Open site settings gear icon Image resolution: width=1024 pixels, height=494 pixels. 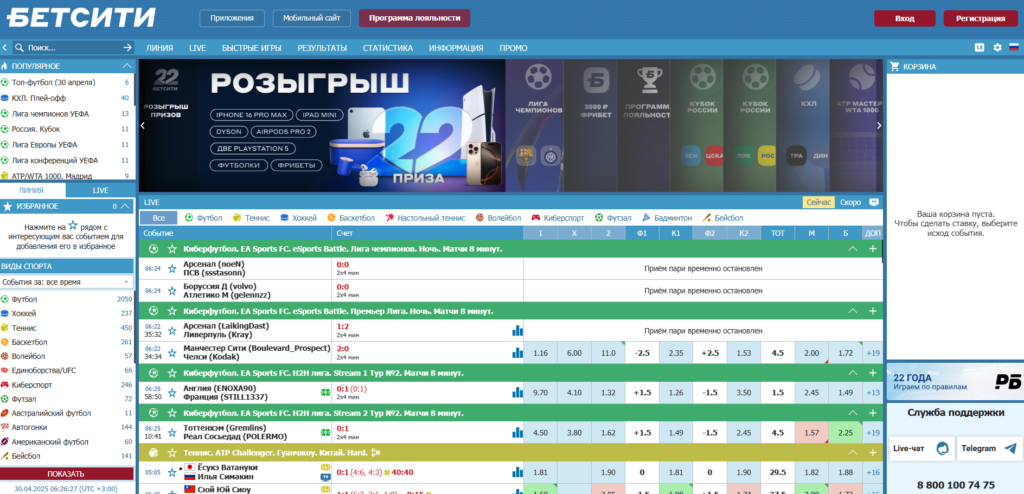click(997, 48)
